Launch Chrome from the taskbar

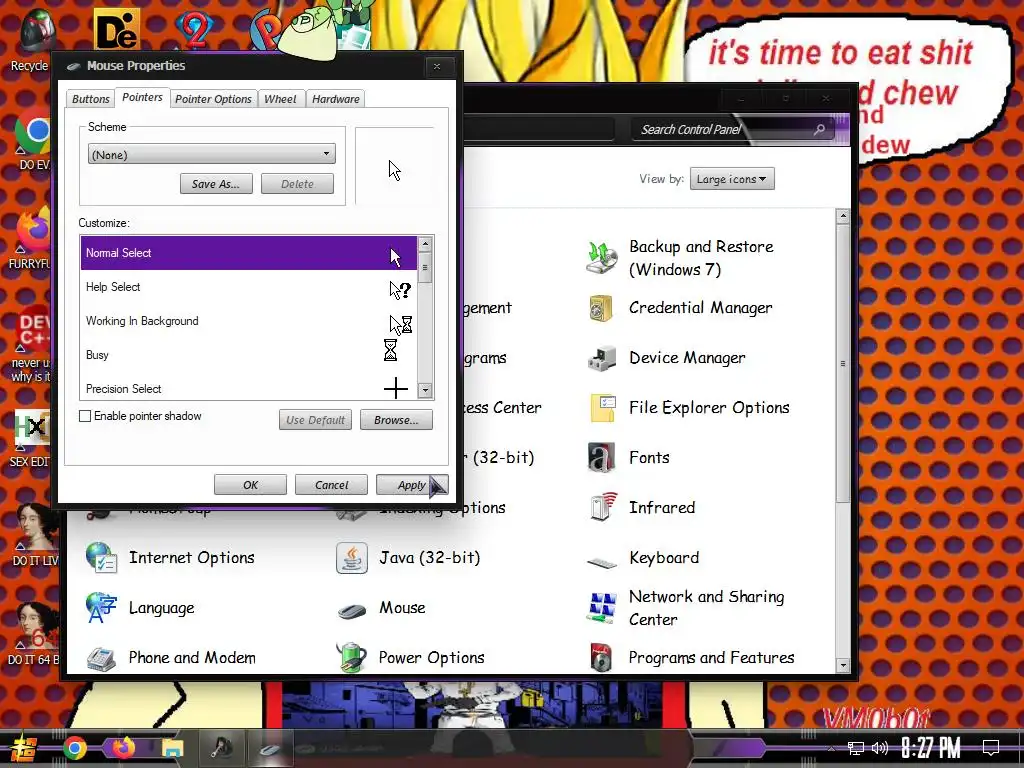tap(74, 748)
